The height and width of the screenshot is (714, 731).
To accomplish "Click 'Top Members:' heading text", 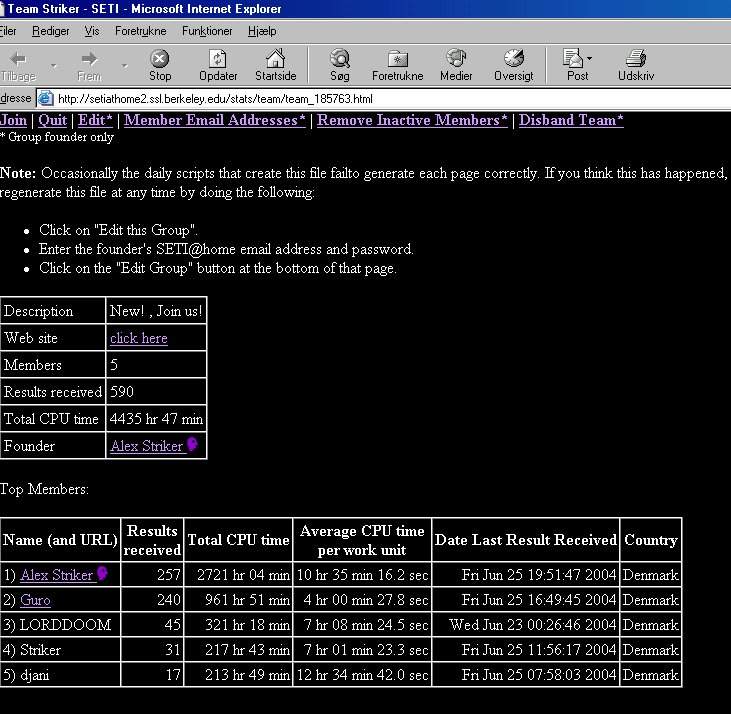I will [x=44, y=489].
